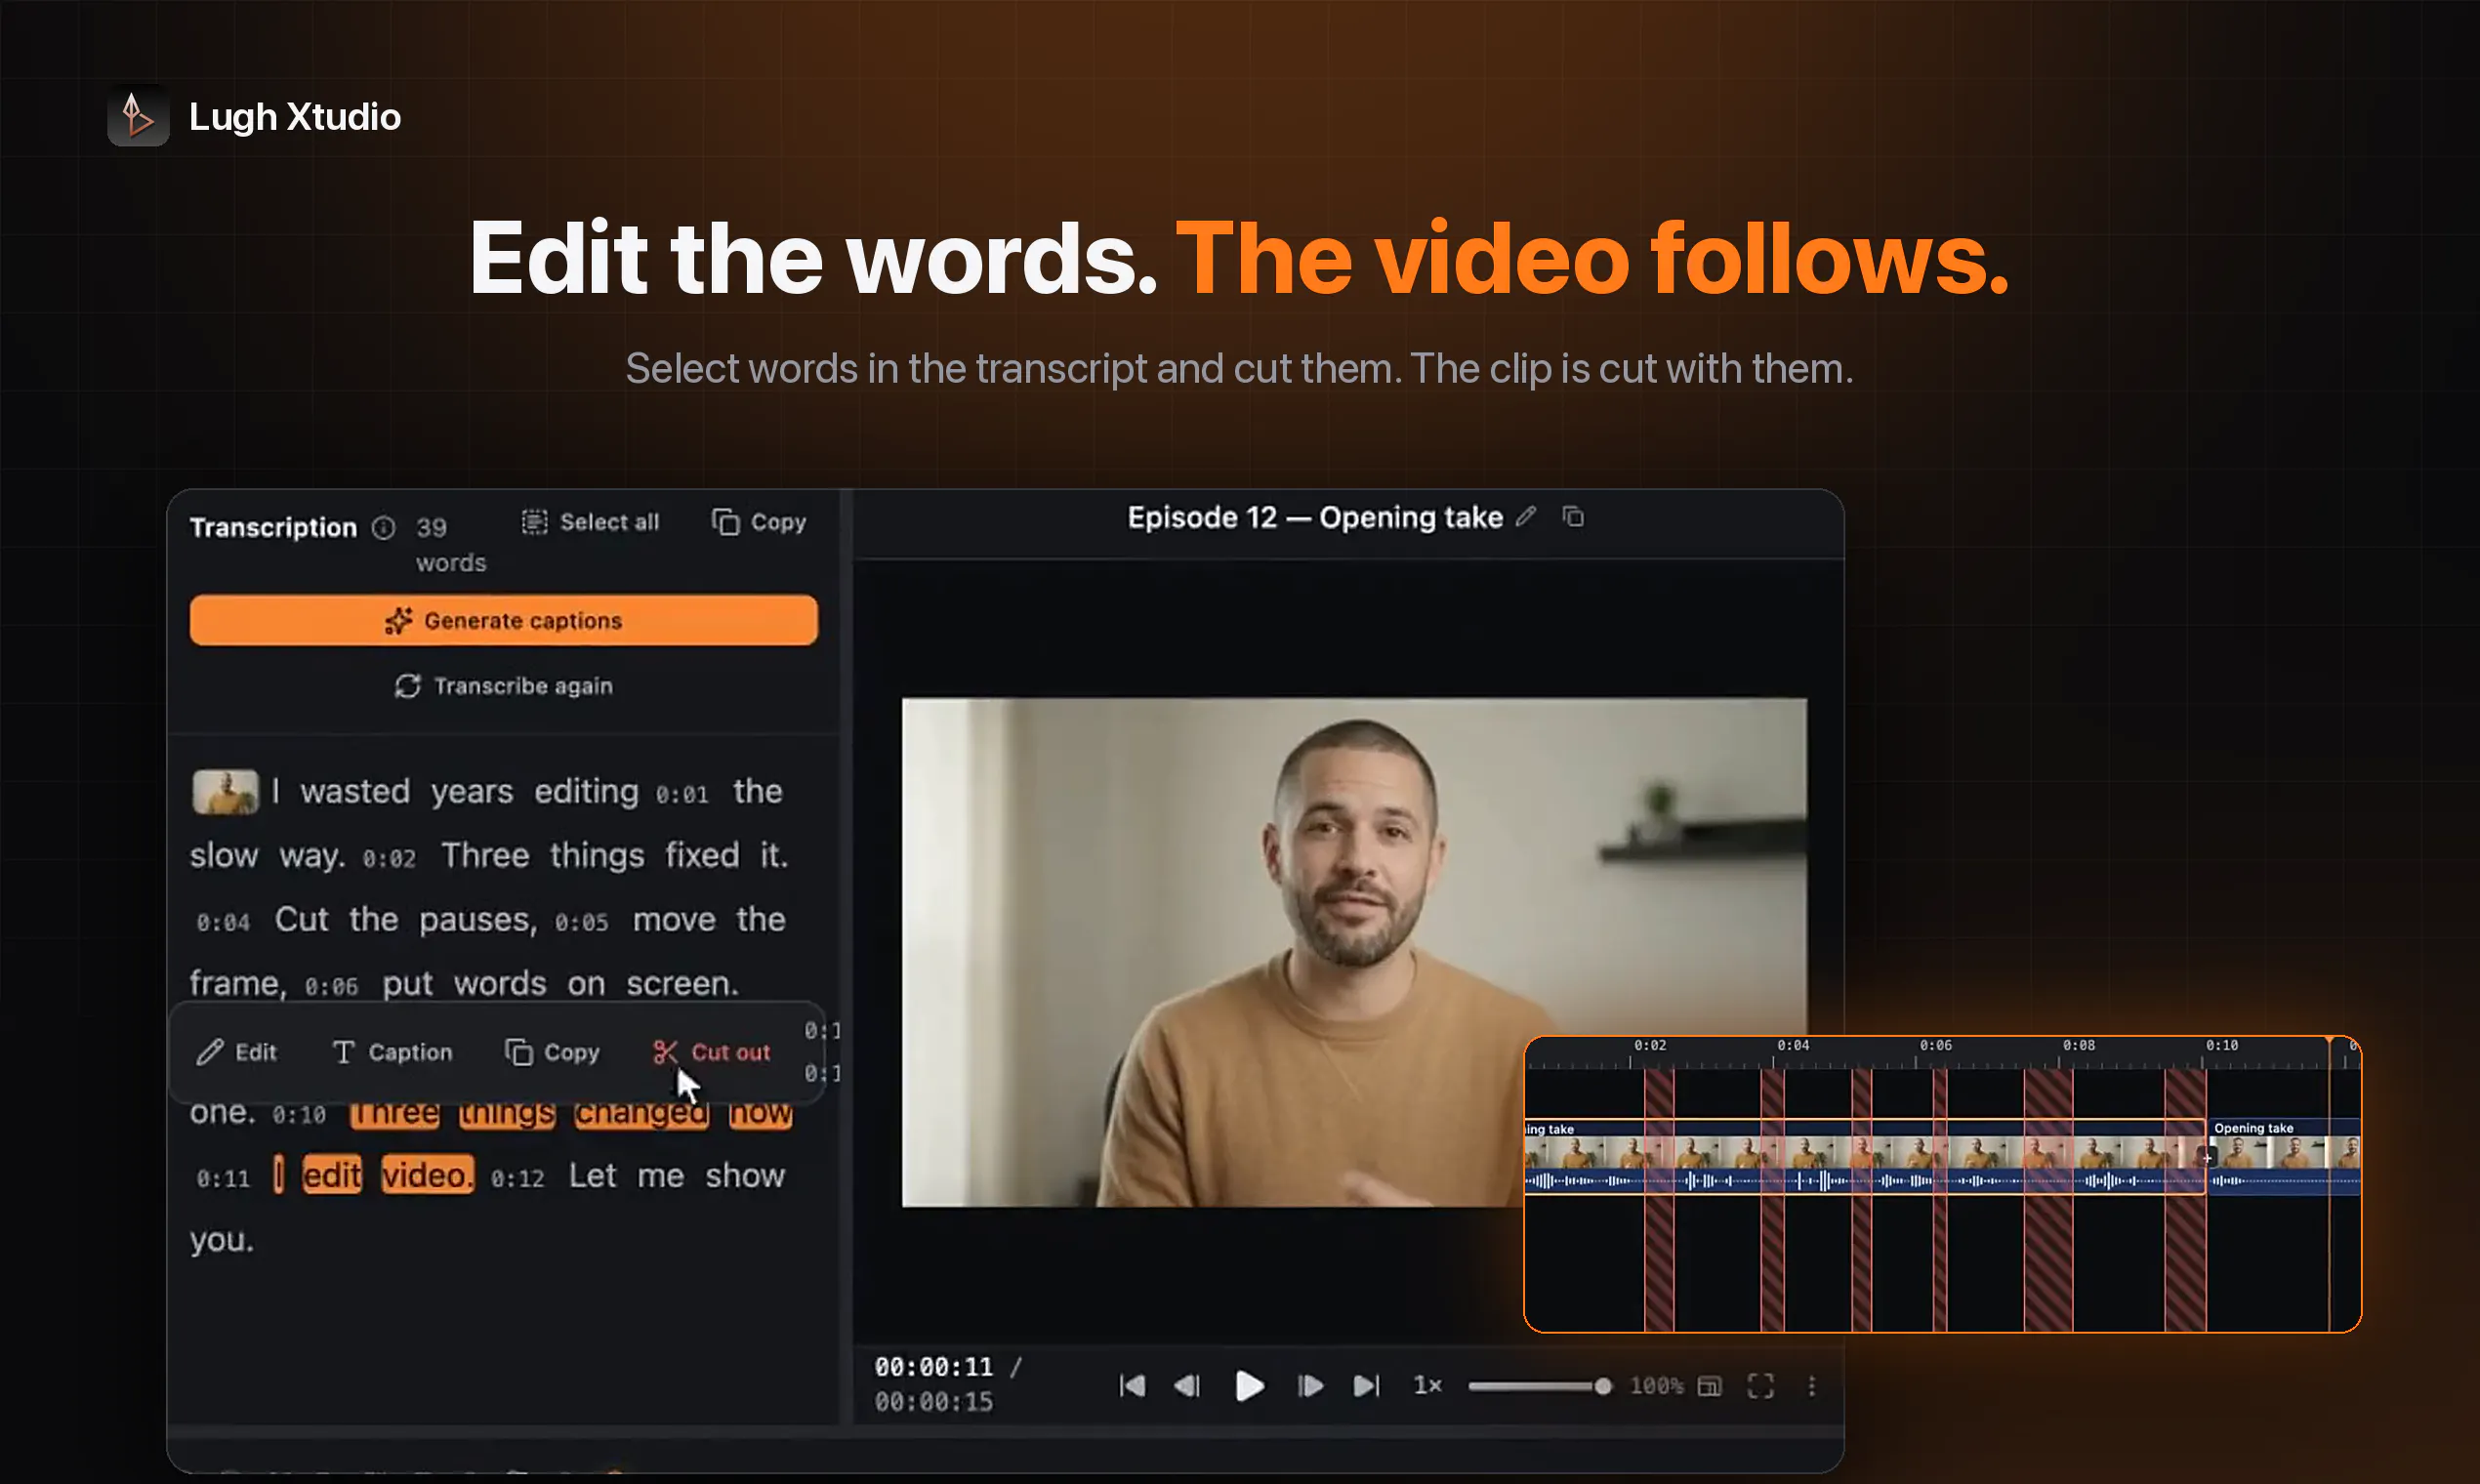Open the player more options menu
2480x1484 pixels.
pyautogui.click(x=1812, y=1386)
